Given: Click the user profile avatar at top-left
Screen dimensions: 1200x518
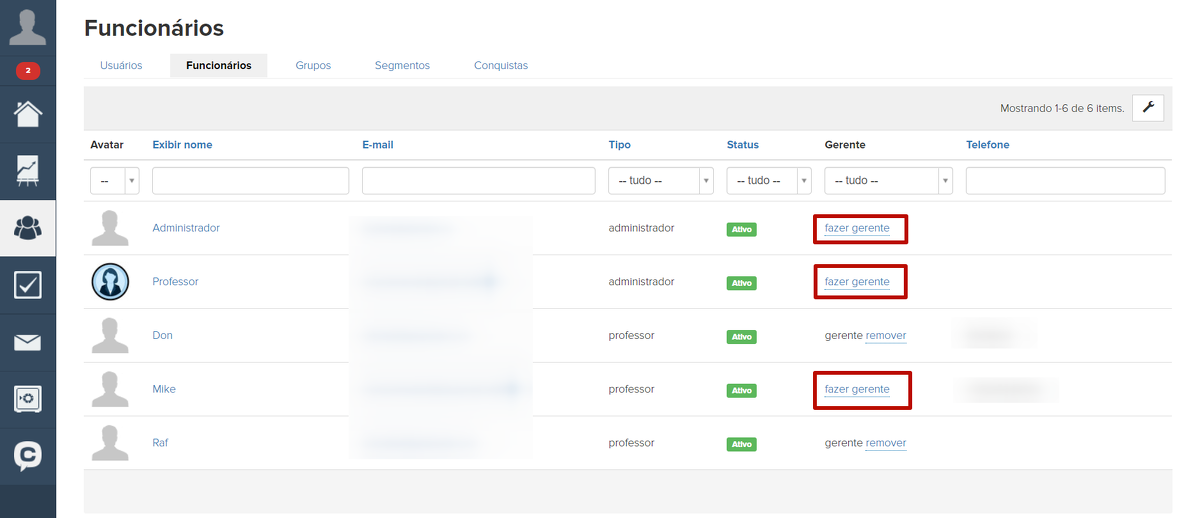Looking at the screenshot, I should (x=27, y=27).
